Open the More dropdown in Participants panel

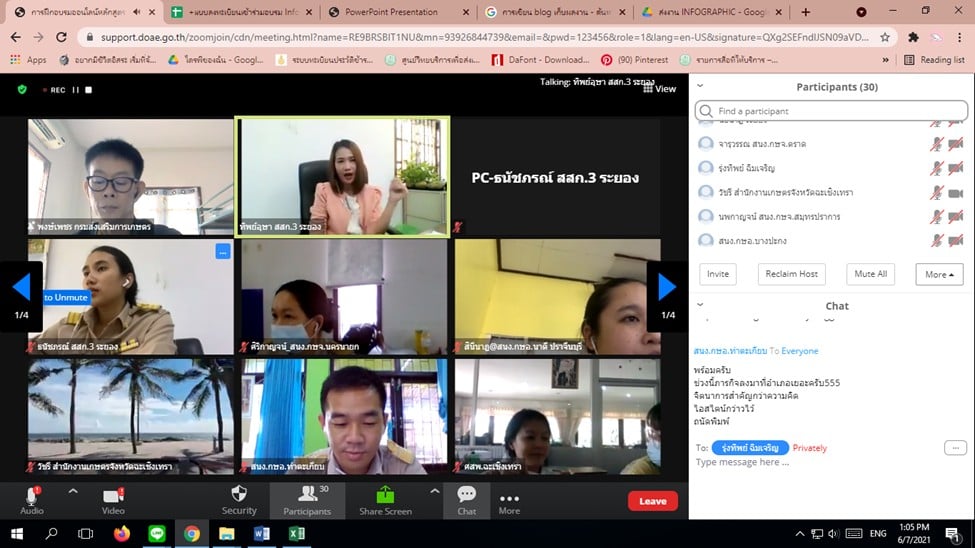[938, 274]
